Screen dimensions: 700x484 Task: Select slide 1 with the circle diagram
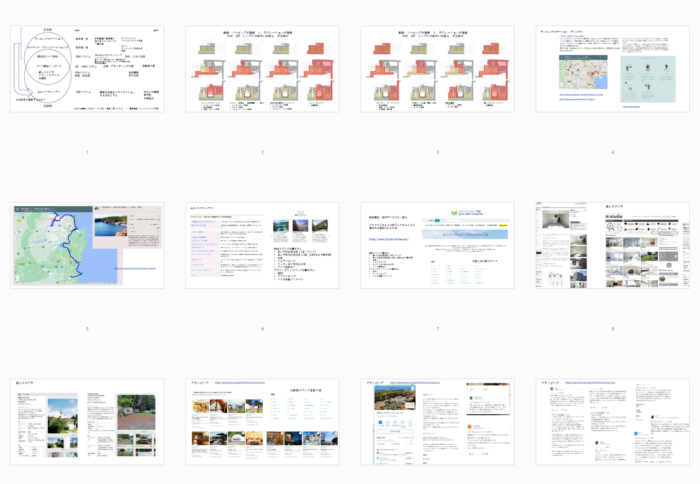pos(87,68)
